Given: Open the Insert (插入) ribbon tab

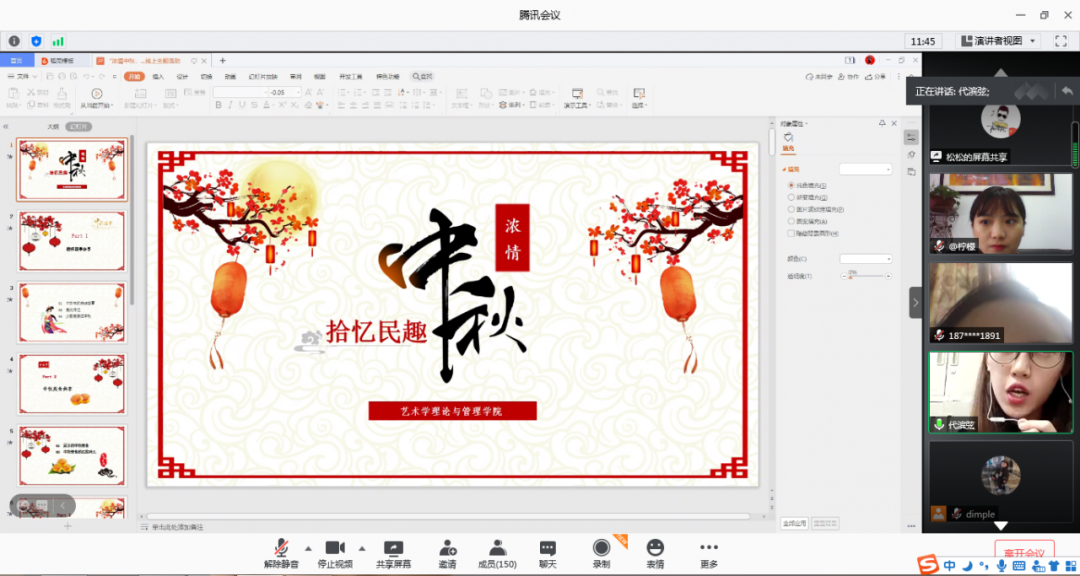Looking at the screenshot, I should [x=158, y=76].
